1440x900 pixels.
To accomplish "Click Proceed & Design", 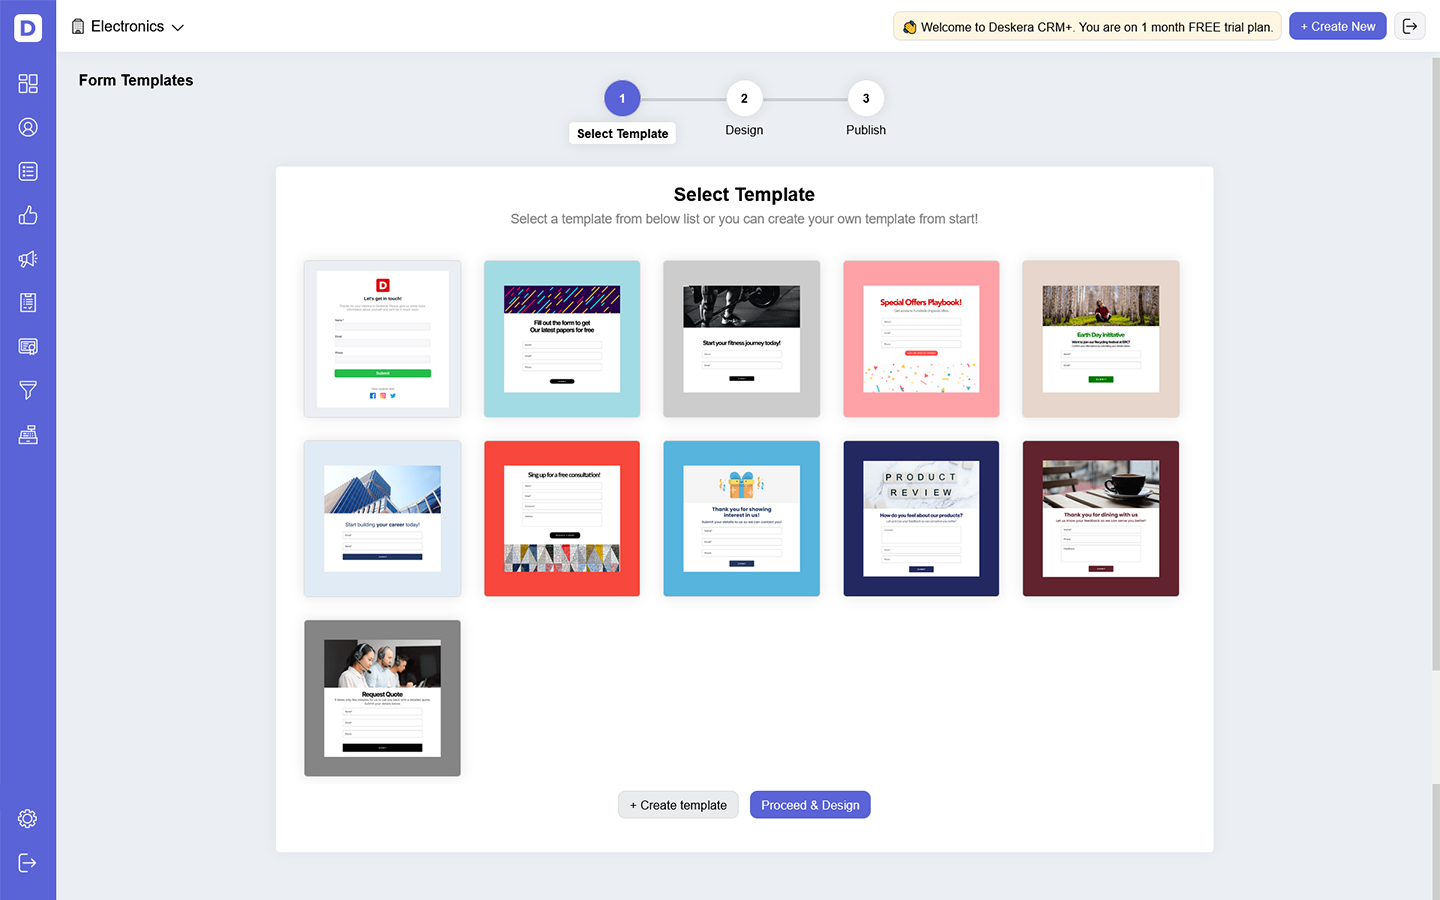I will (x=810, y=804).
